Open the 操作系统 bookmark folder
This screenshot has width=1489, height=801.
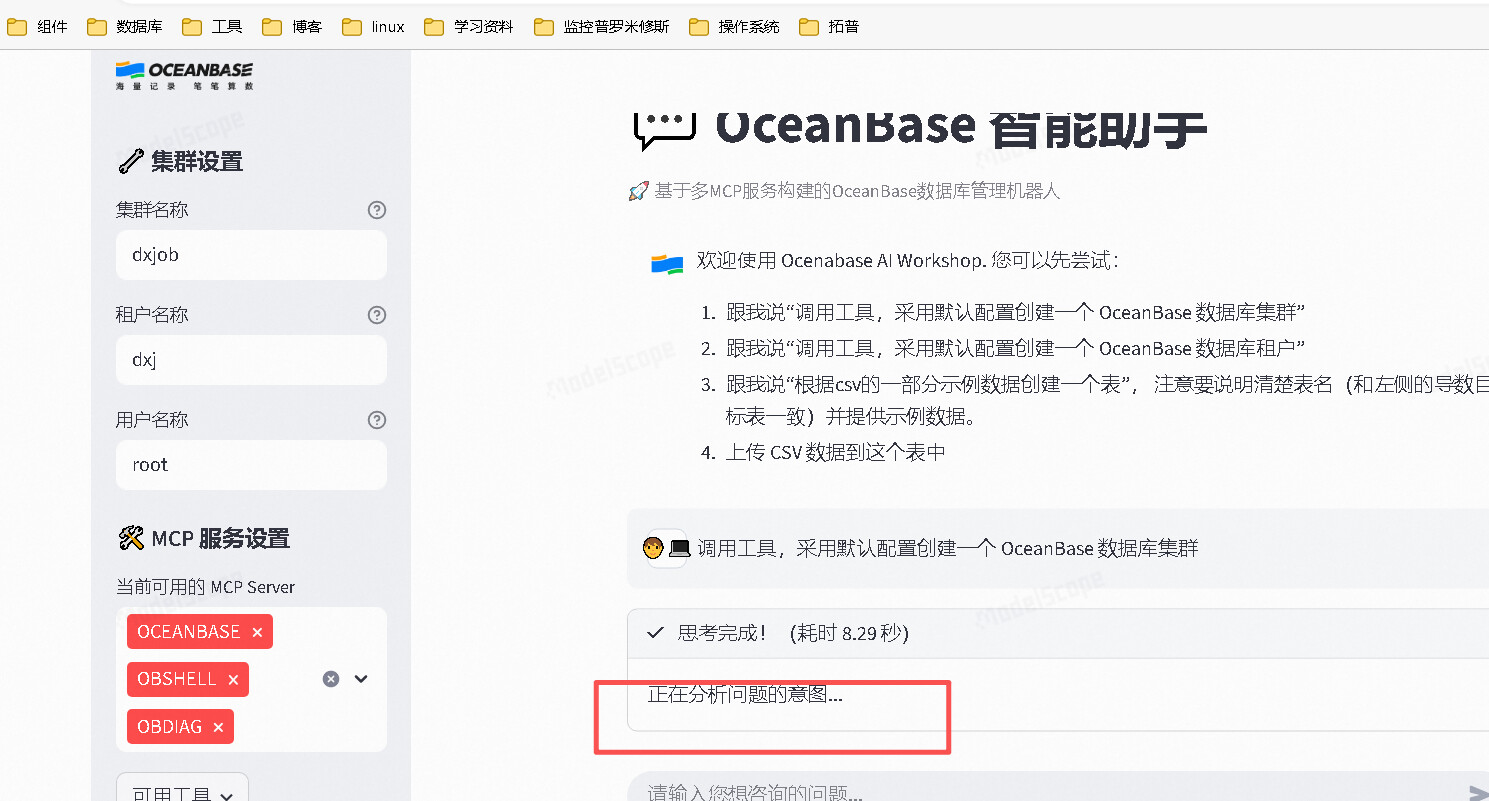point(735,27)
